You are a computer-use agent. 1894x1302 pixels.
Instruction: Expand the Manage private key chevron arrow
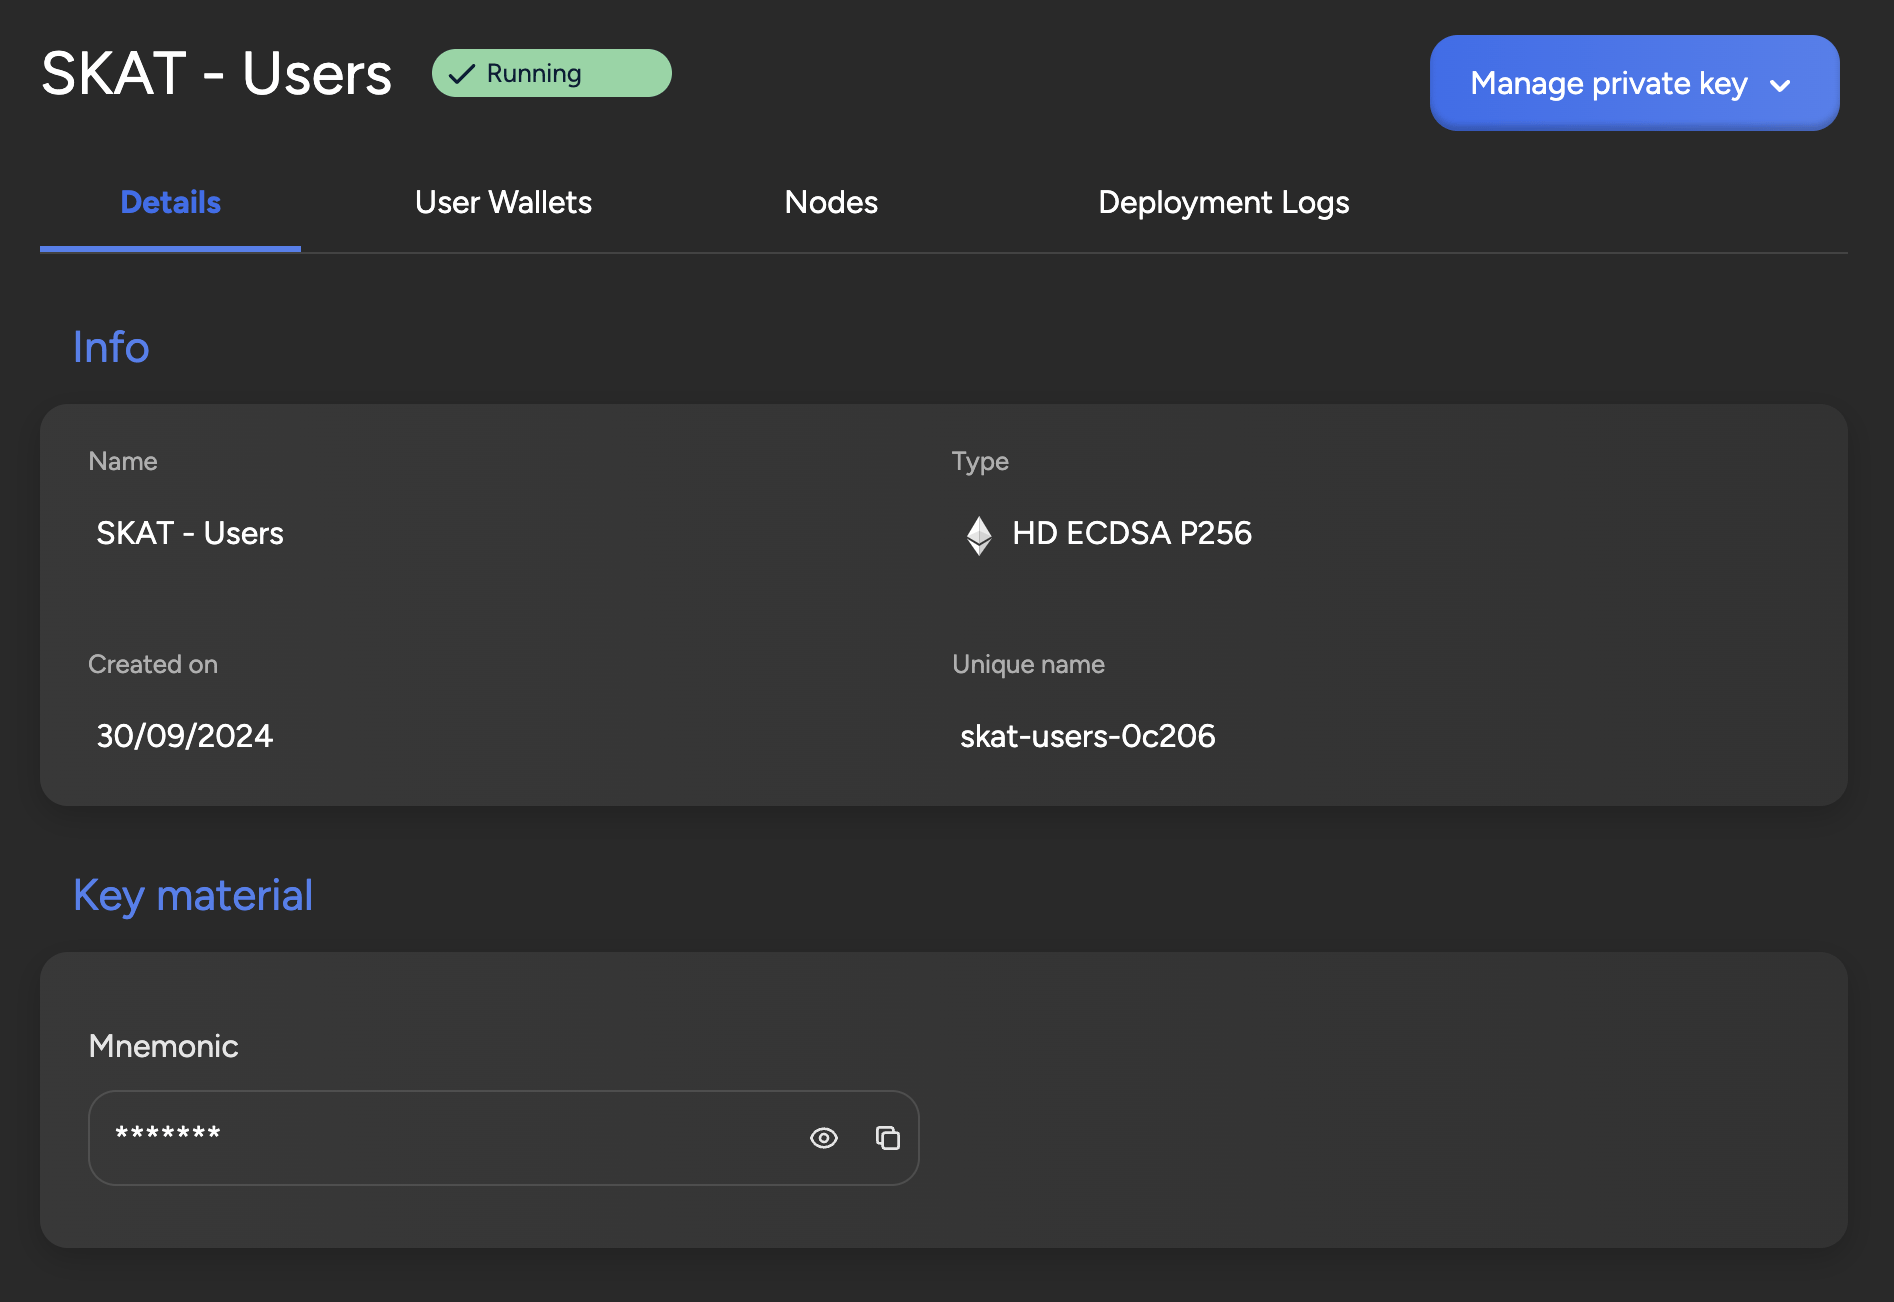click(1780, 85)
